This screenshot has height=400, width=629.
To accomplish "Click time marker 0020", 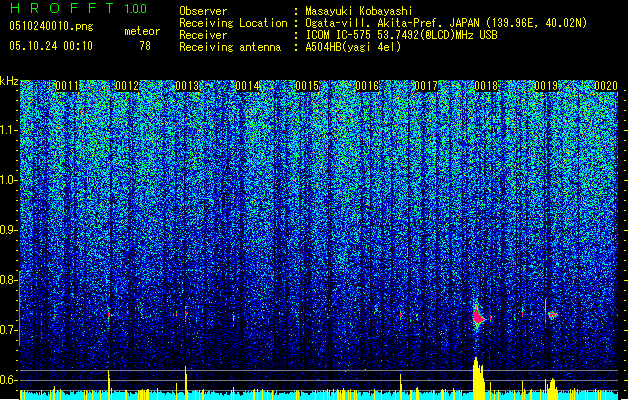I will coord(606,86).
